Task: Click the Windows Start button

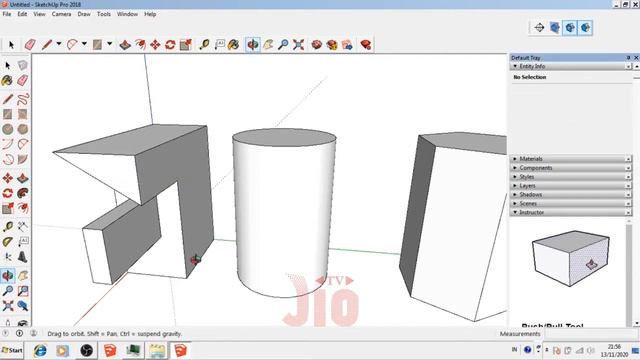Action: pyautogui.click(x=12, y=350)
